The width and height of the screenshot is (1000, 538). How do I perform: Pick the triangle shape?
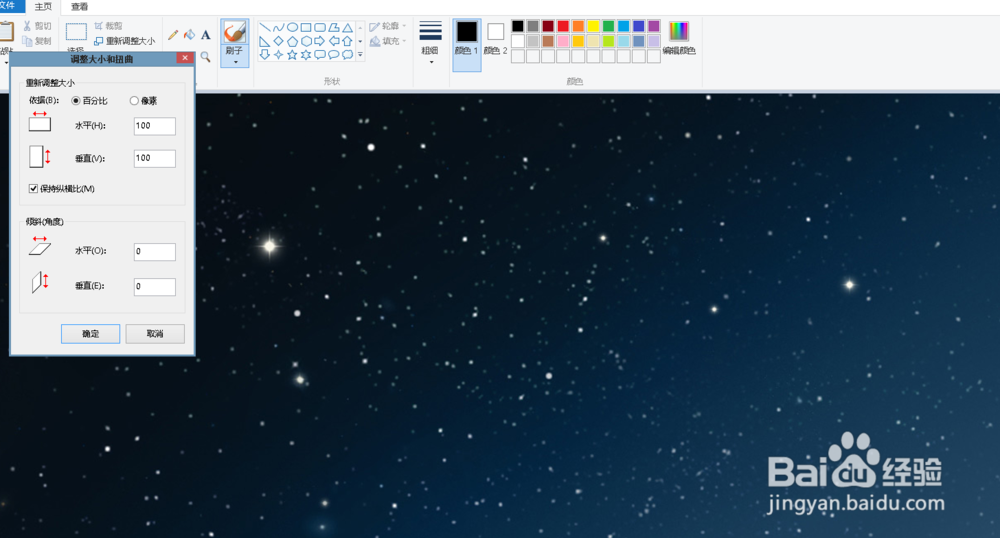click(348, 27)
